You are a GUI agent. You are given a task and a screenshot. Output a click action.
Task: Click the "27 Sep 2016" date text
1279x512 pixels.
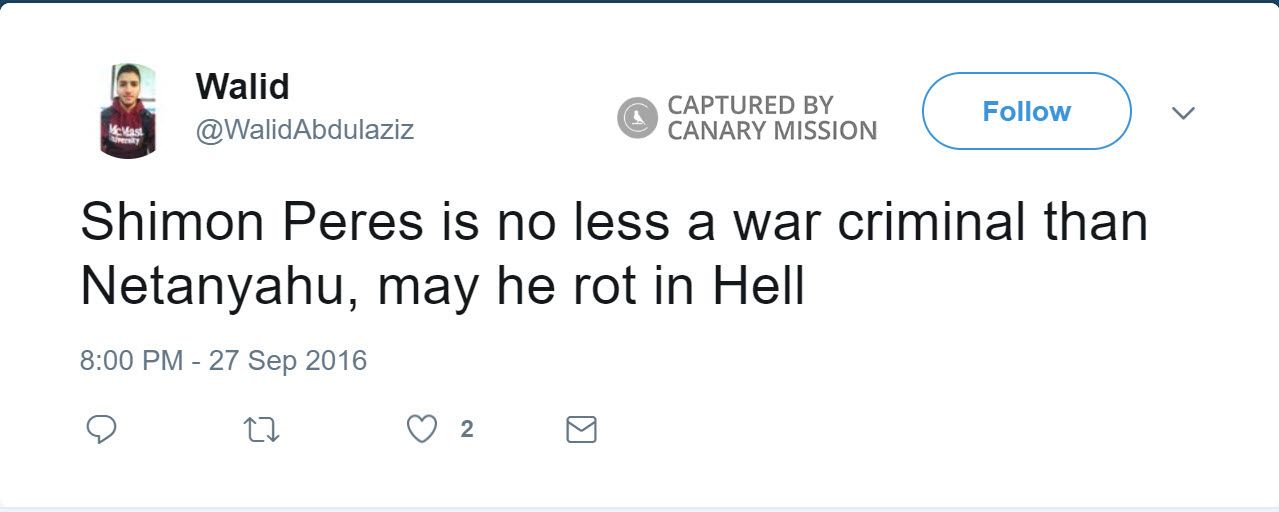pos(288,360)
